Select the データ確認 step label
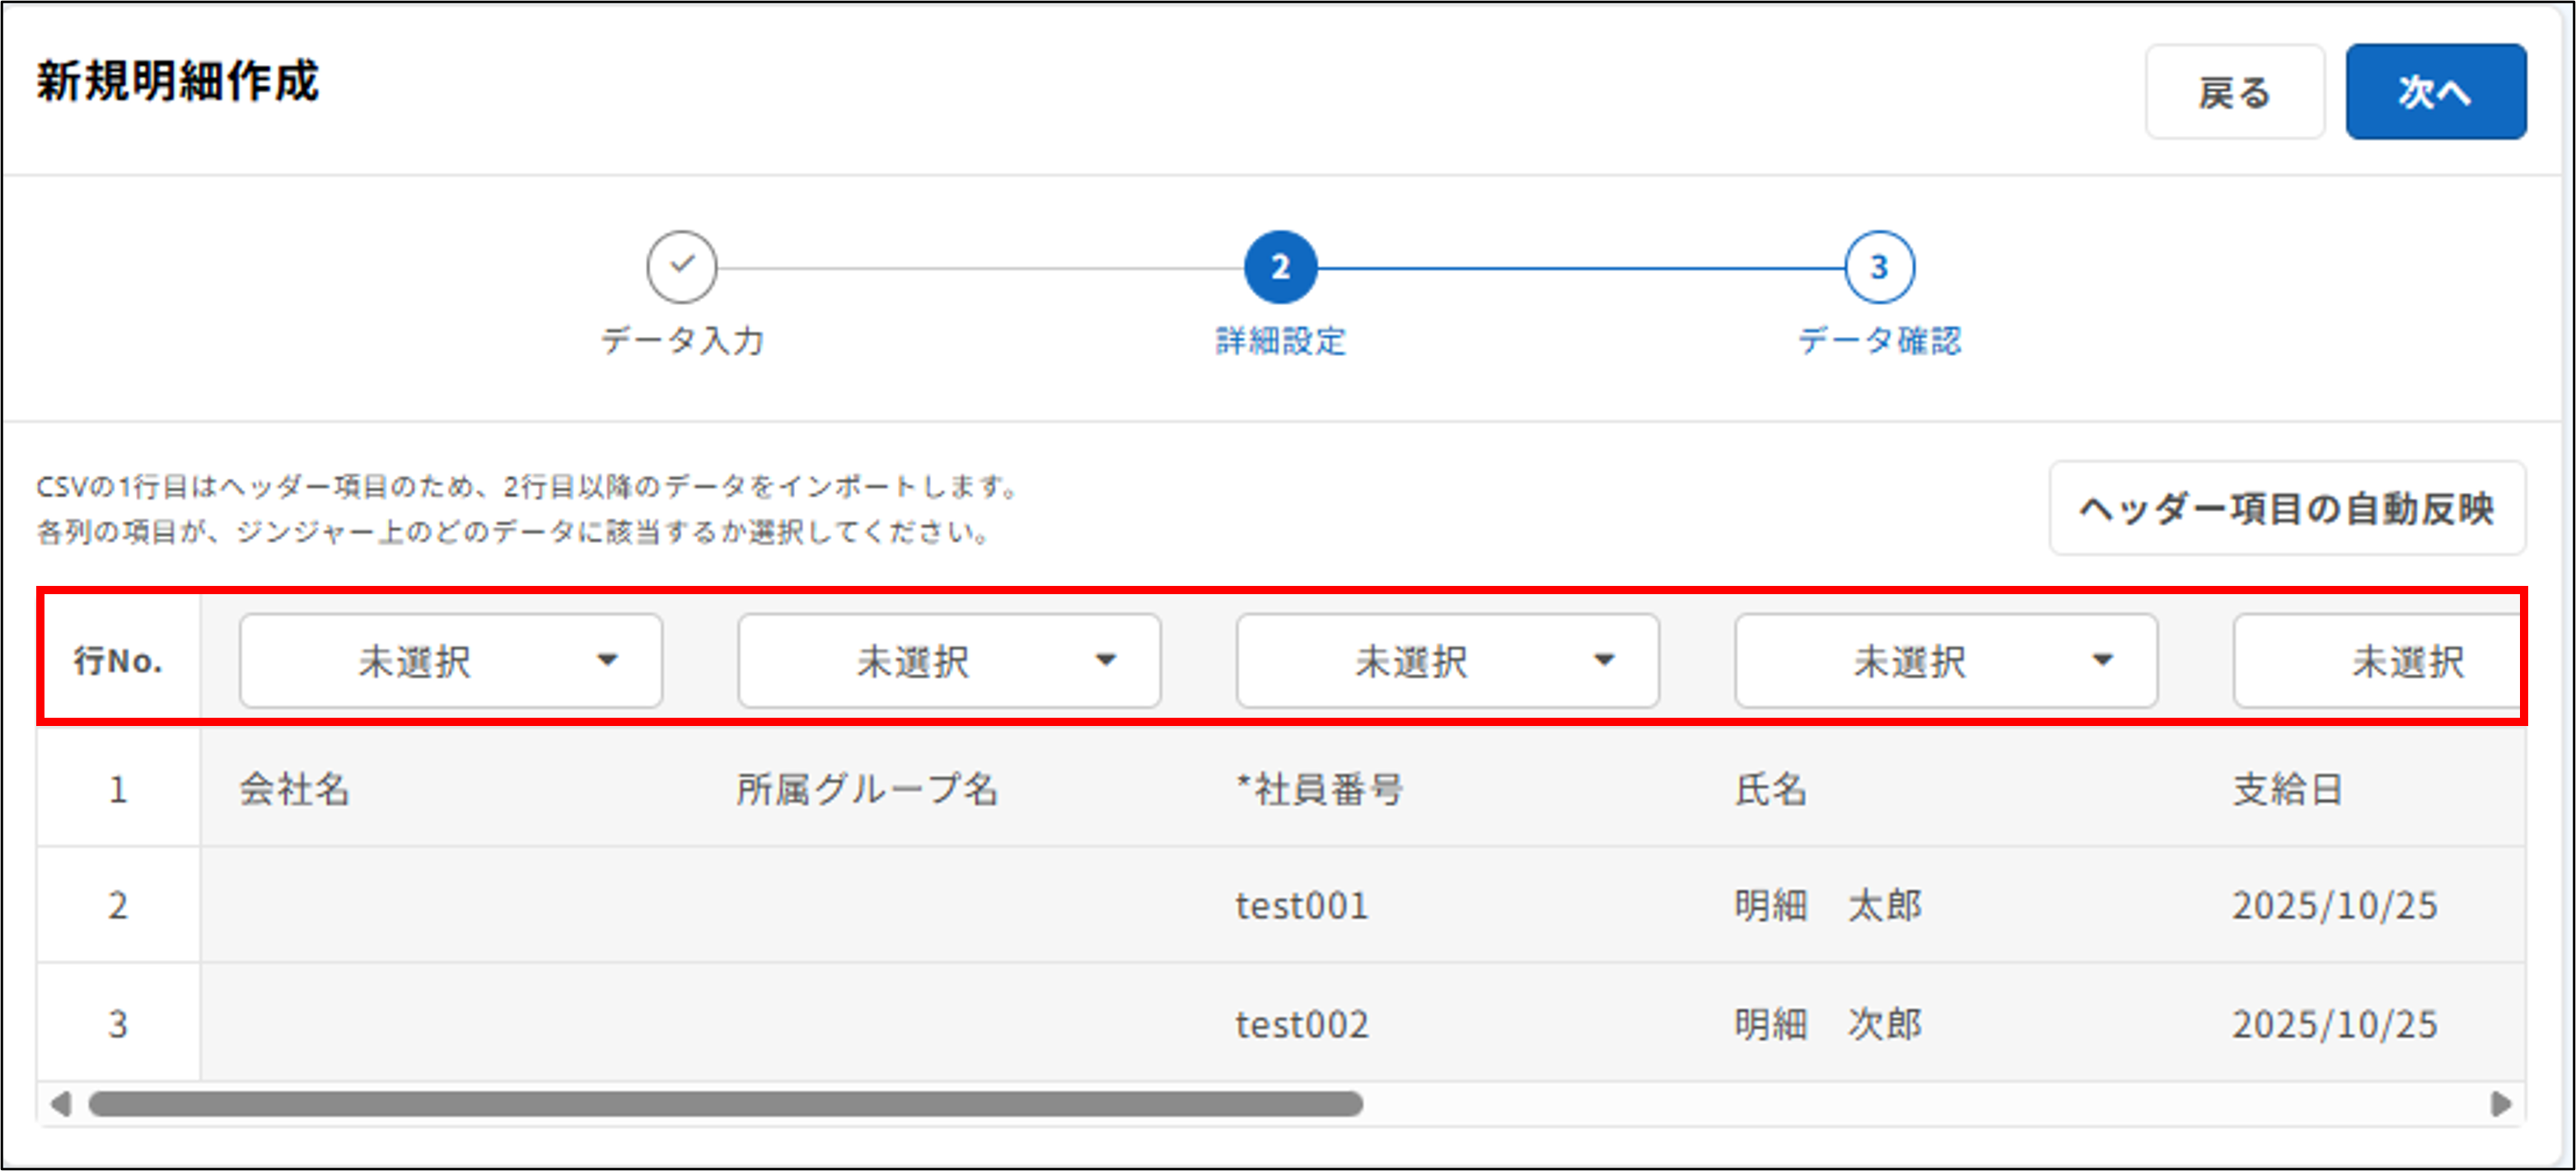Image resolution: width=2576 pixels, height=1171 pixels. point(1878,342)
